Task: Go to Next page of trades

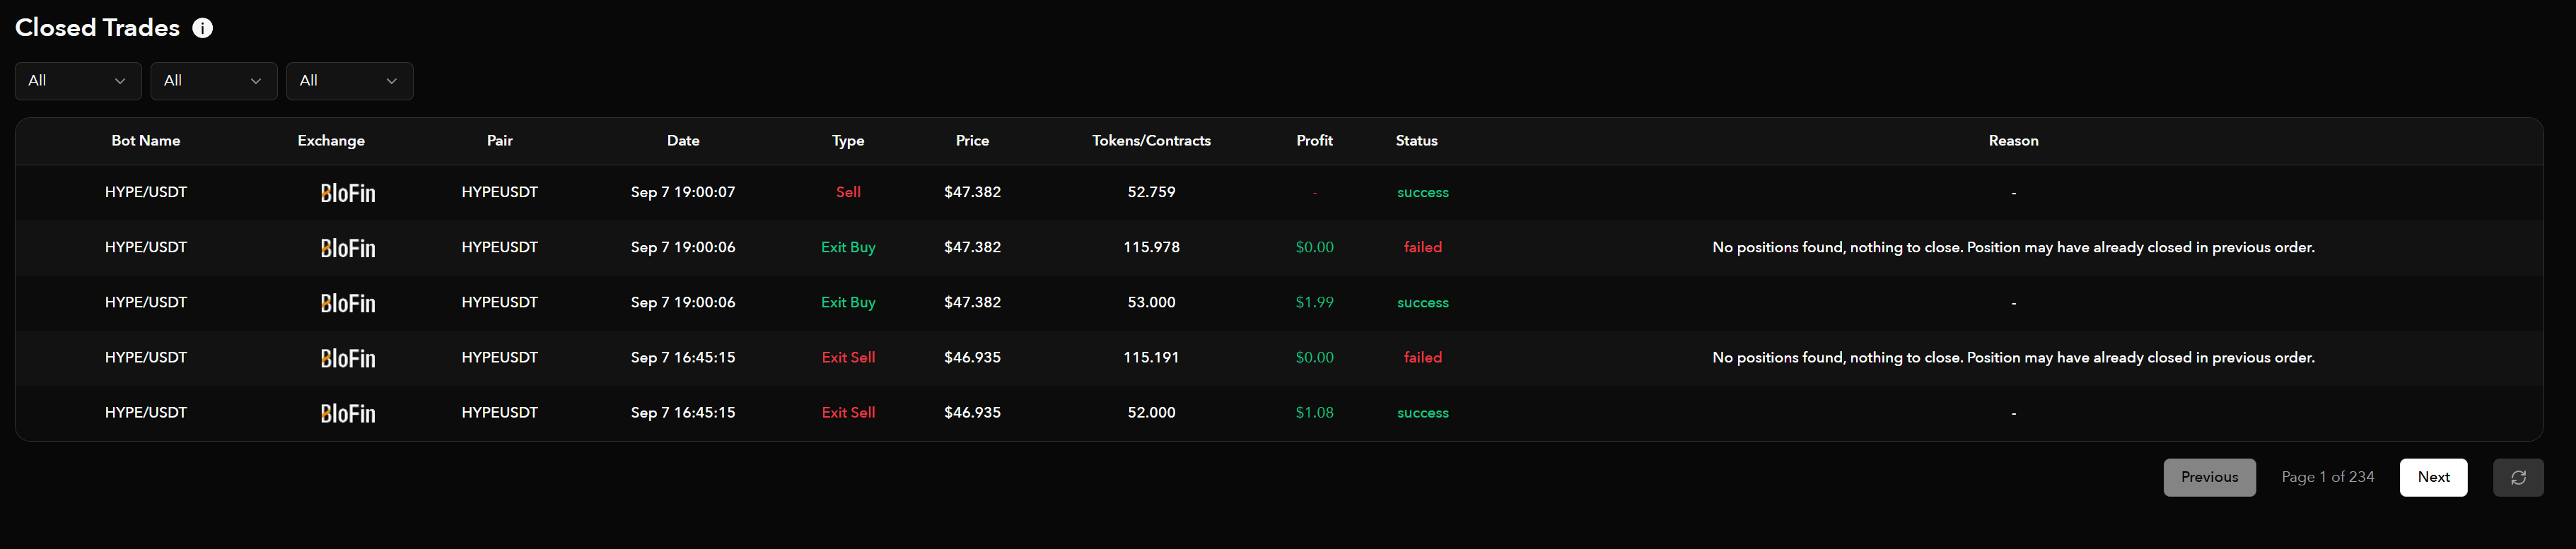Action: (2433, 477)
